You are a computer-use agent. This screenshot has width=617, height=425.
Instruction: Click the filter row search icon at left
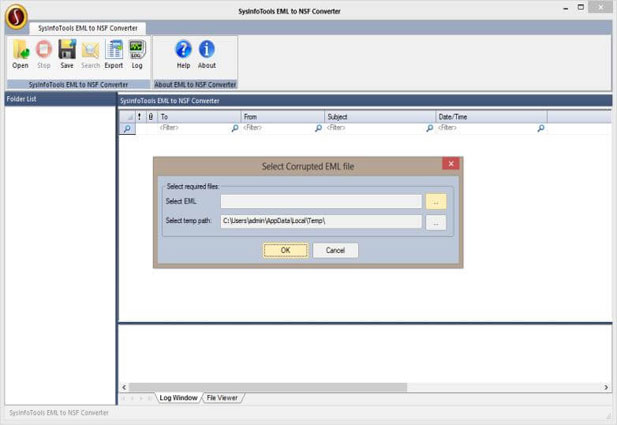(x=127, y=129)
